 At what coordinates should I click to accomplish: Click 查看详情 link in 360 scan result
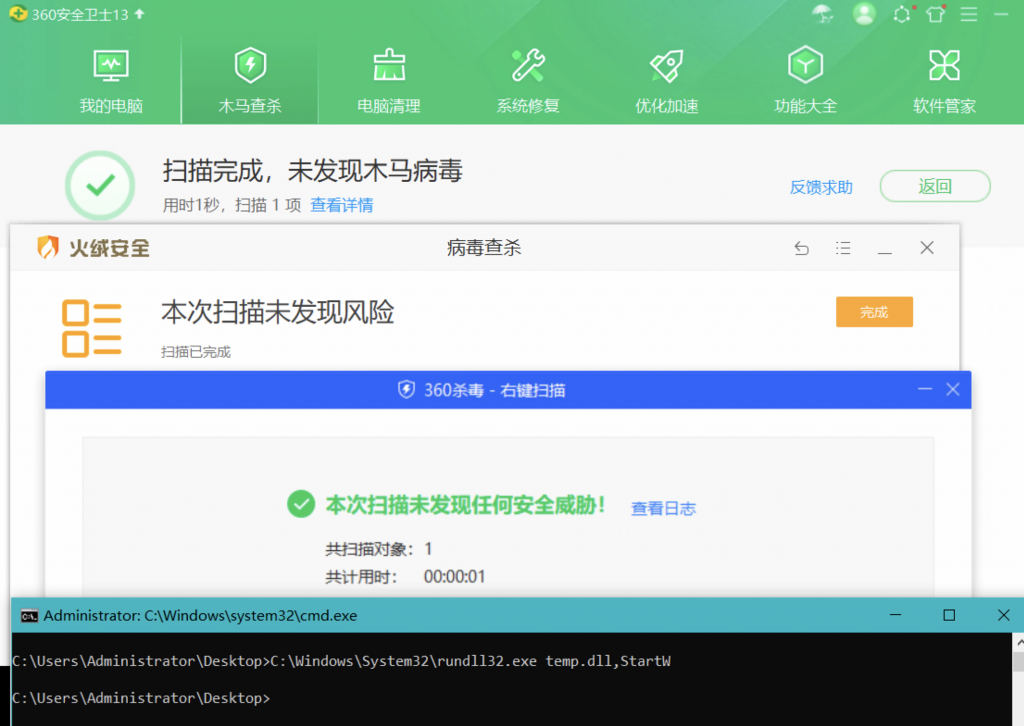(x=342, y=205)
